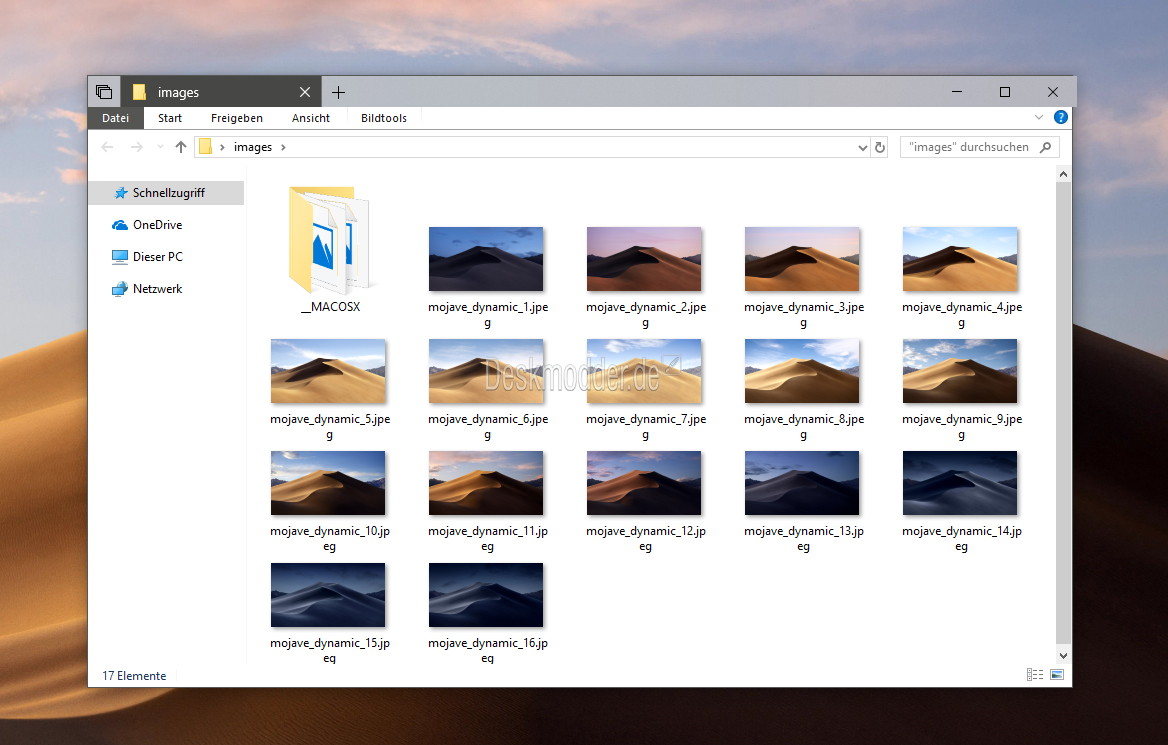This screenshot has height=745, width=1168.
Task: Expand the ribbon with the chevron
Action: click(x=1039, y=118)
